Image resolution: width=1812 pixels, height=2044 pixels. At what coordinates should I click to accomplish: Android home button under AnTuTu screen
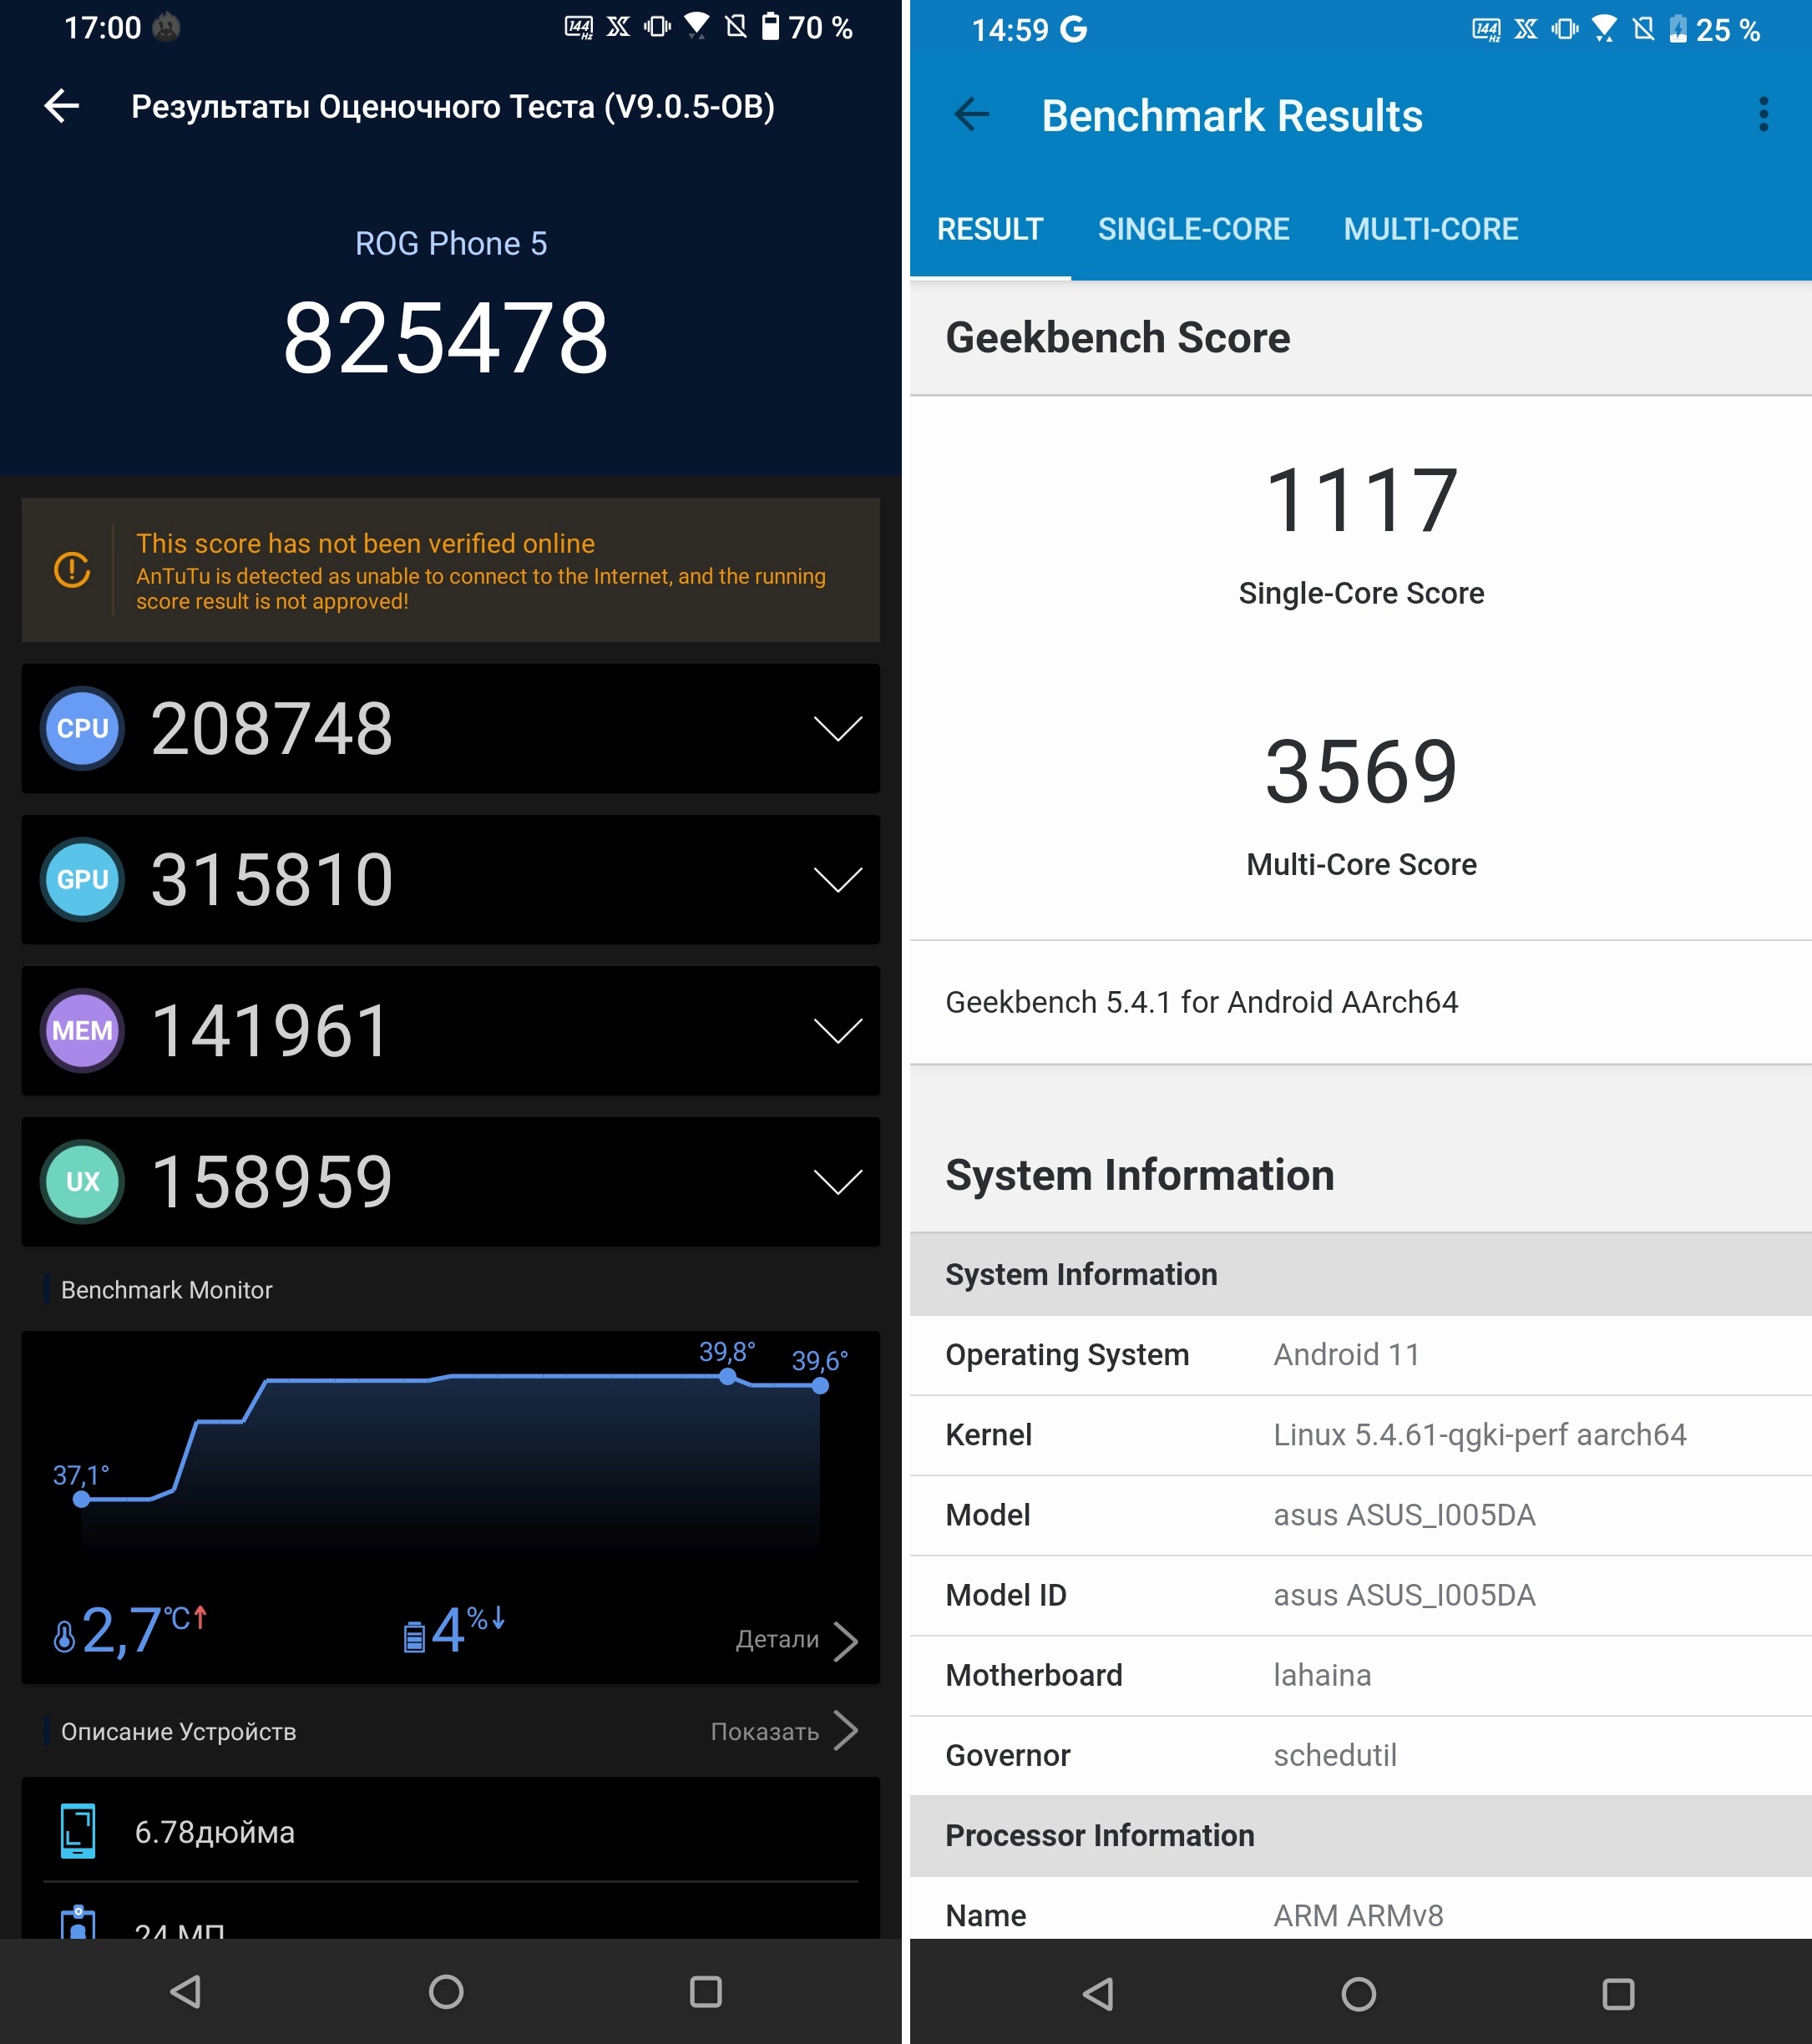(446, 1991)
